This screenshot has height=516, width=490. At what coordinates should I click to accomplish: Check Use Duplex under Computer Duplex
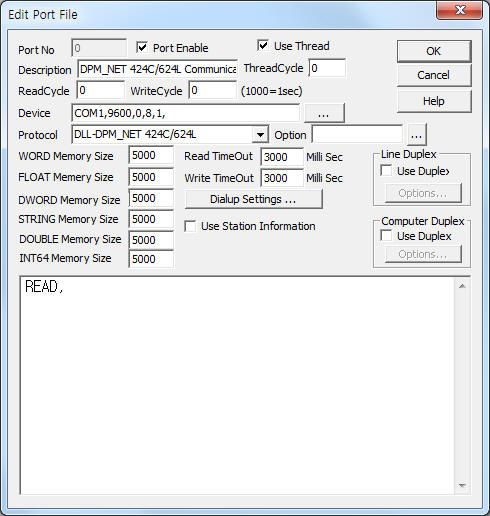(386, 236)
